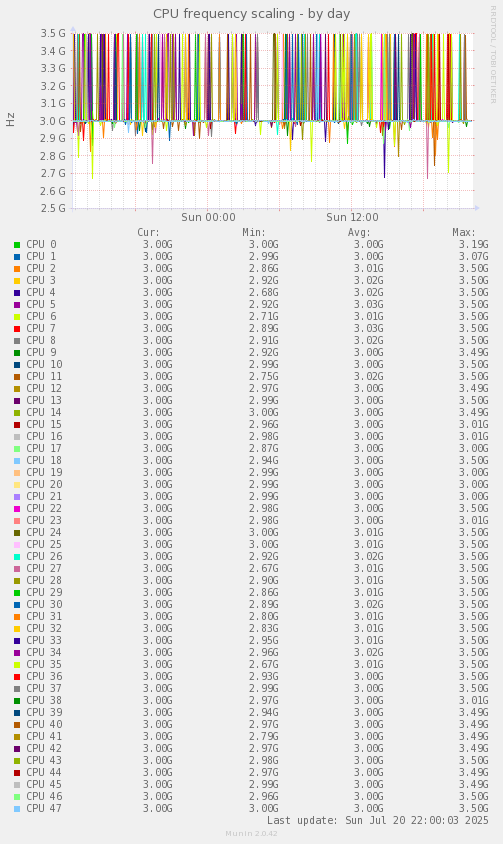Click CPU 33 min value 2.95G
The height and width of the screenshot is (844, 503).
coord(263,641)
